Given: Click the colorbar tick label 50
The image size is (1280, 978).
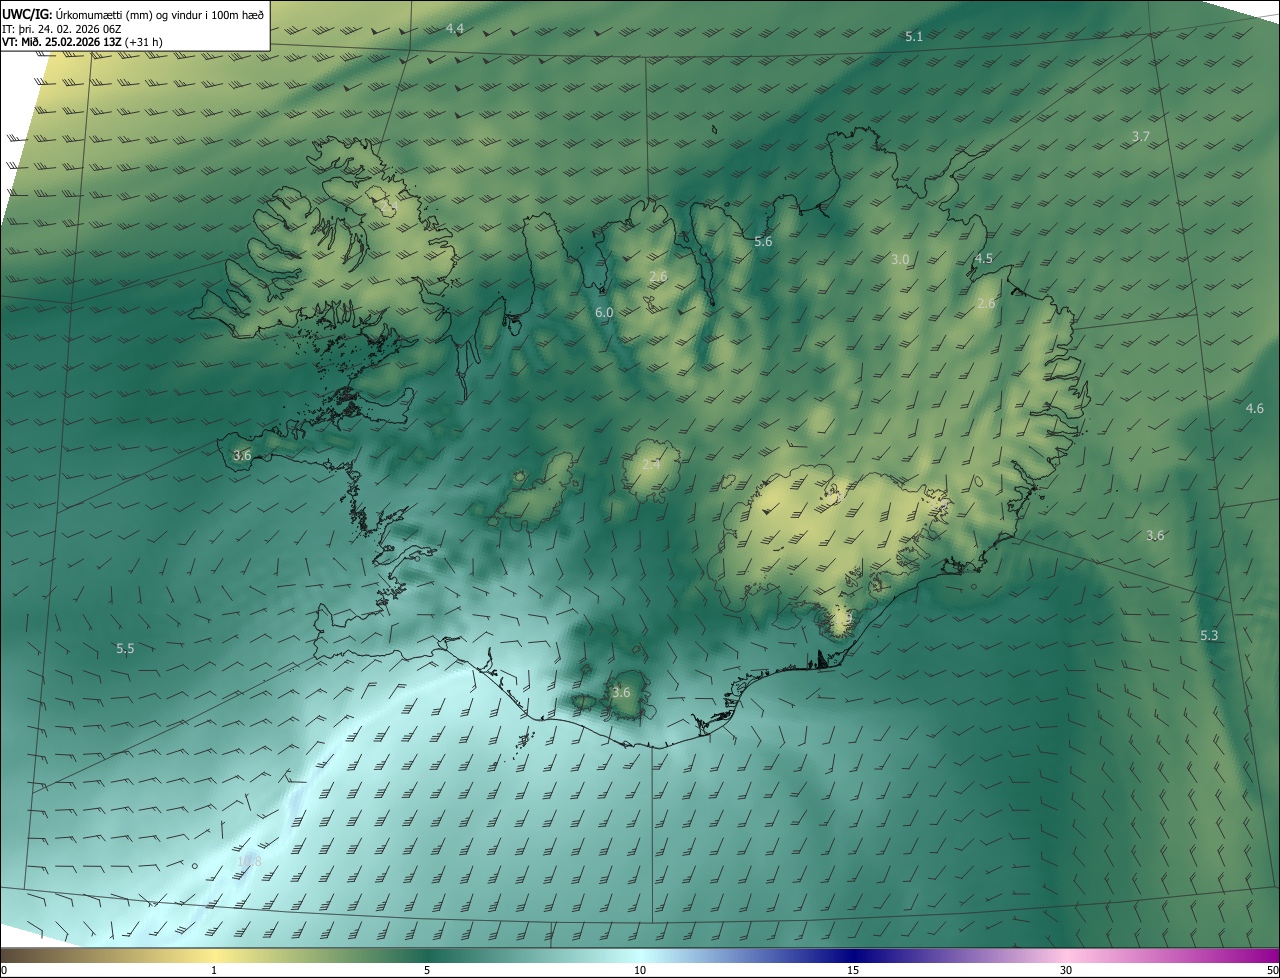Looking at the screenshot, I should 1272,971.
